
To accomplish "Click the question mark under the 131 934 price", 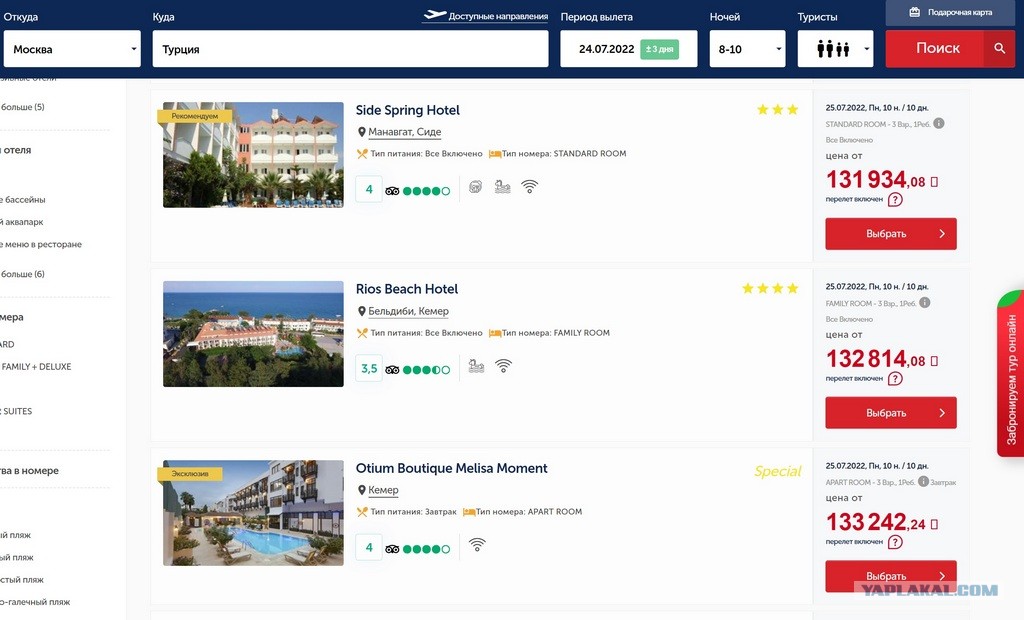I will pyautogui.click(x=895, y=200).
